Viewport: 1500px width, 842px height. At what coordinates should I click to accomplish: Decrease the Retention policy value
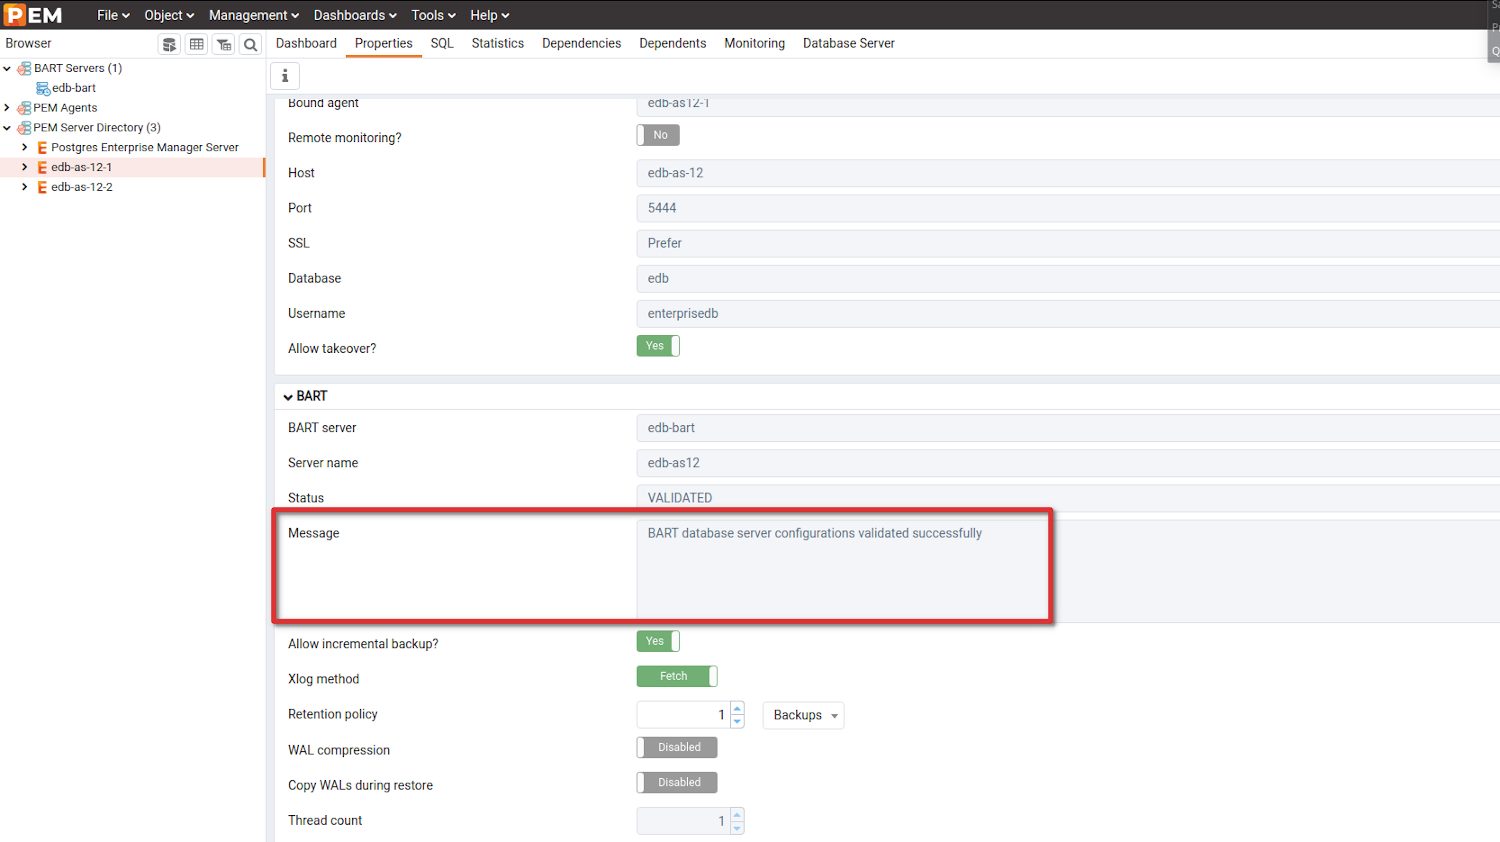[x=737, y=721]
